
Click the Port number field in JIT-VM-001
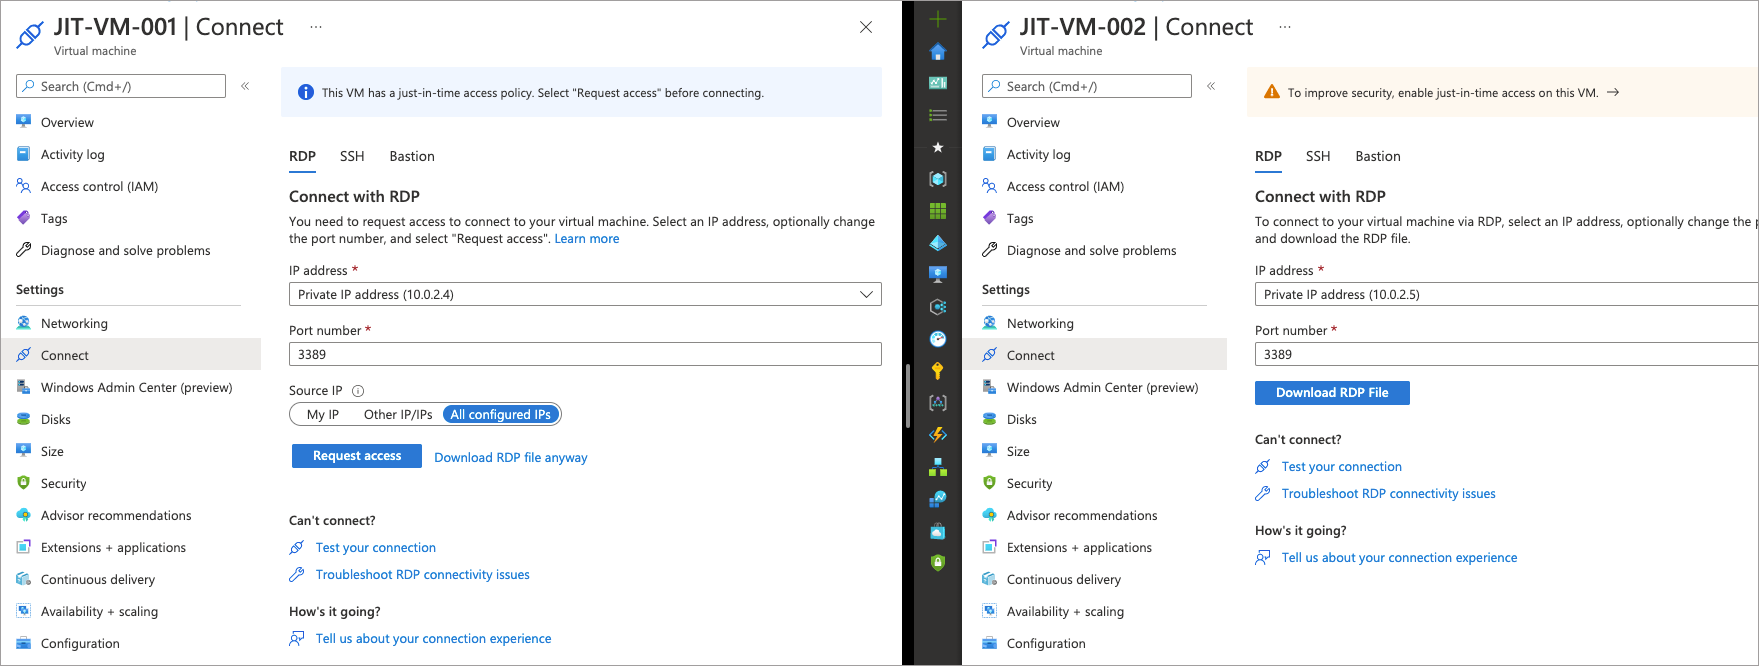tap(585, 354)
